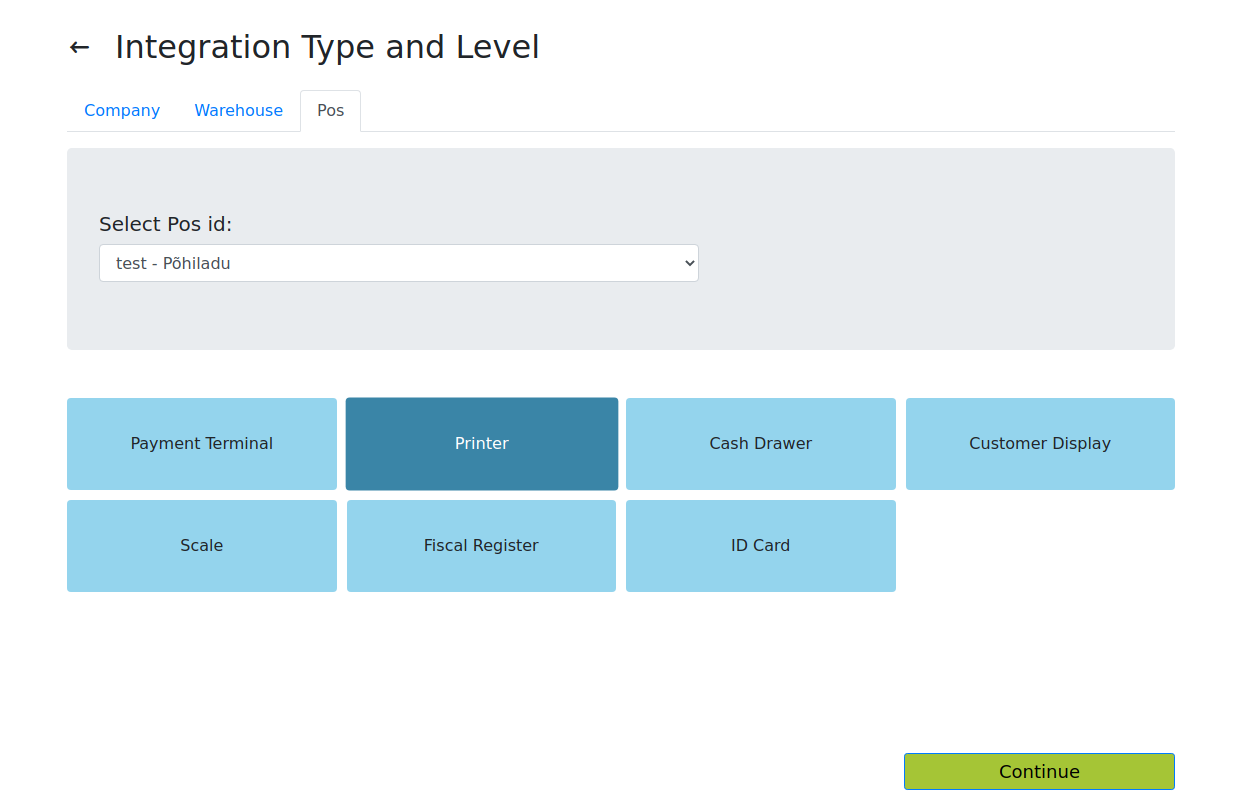Pick the Cash Drawer tile
Viewport: 1249px width, 797px height.
[761, 444]
